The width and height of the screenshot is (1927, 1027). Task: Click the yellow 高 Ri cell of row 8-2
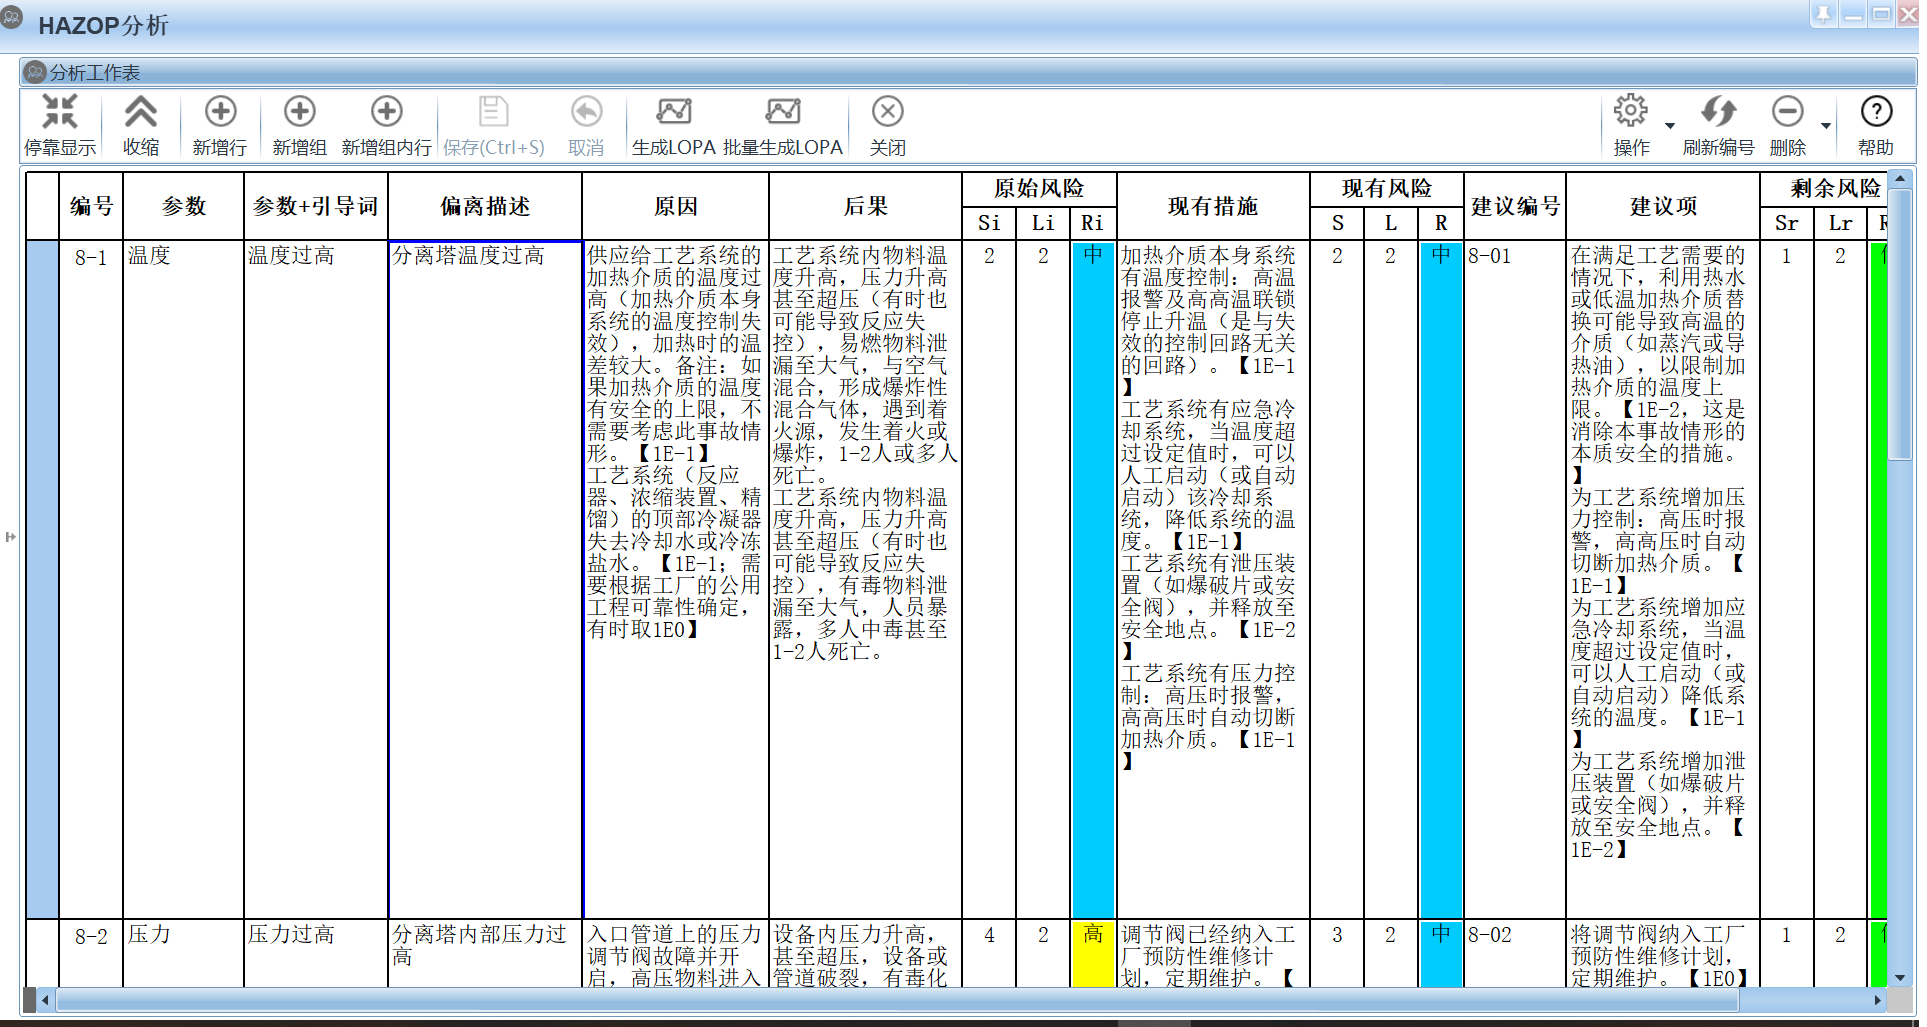tap(1093, 953)
